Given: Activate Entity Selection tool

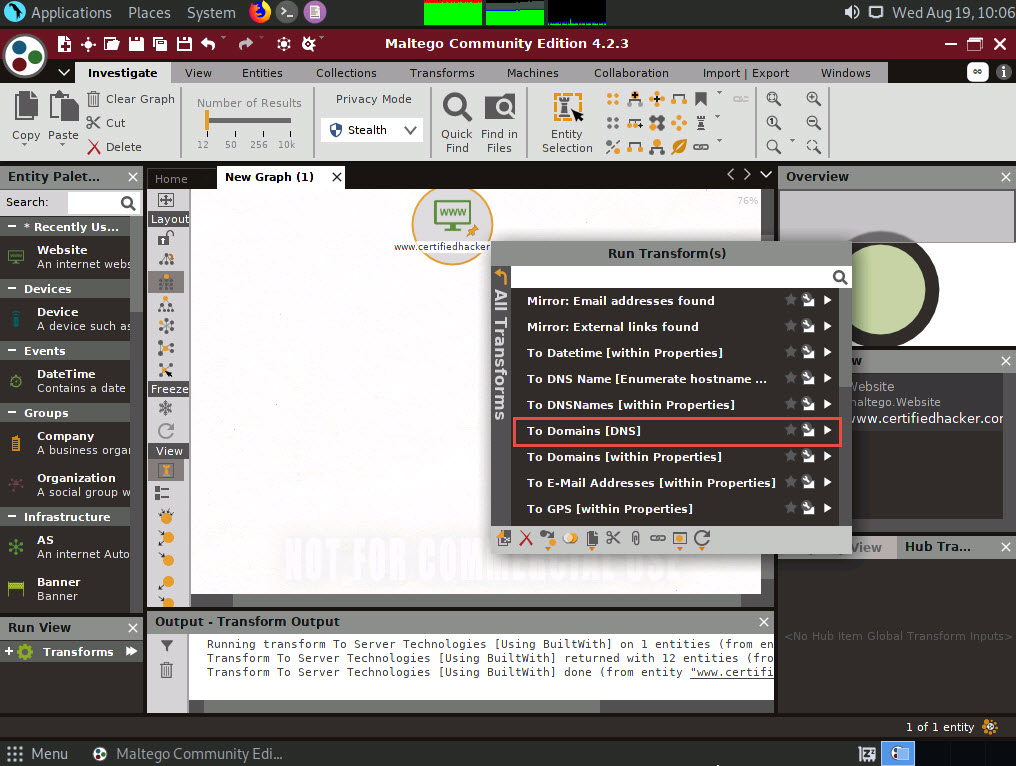Looking at the screenshot, I should pos(567,123).
